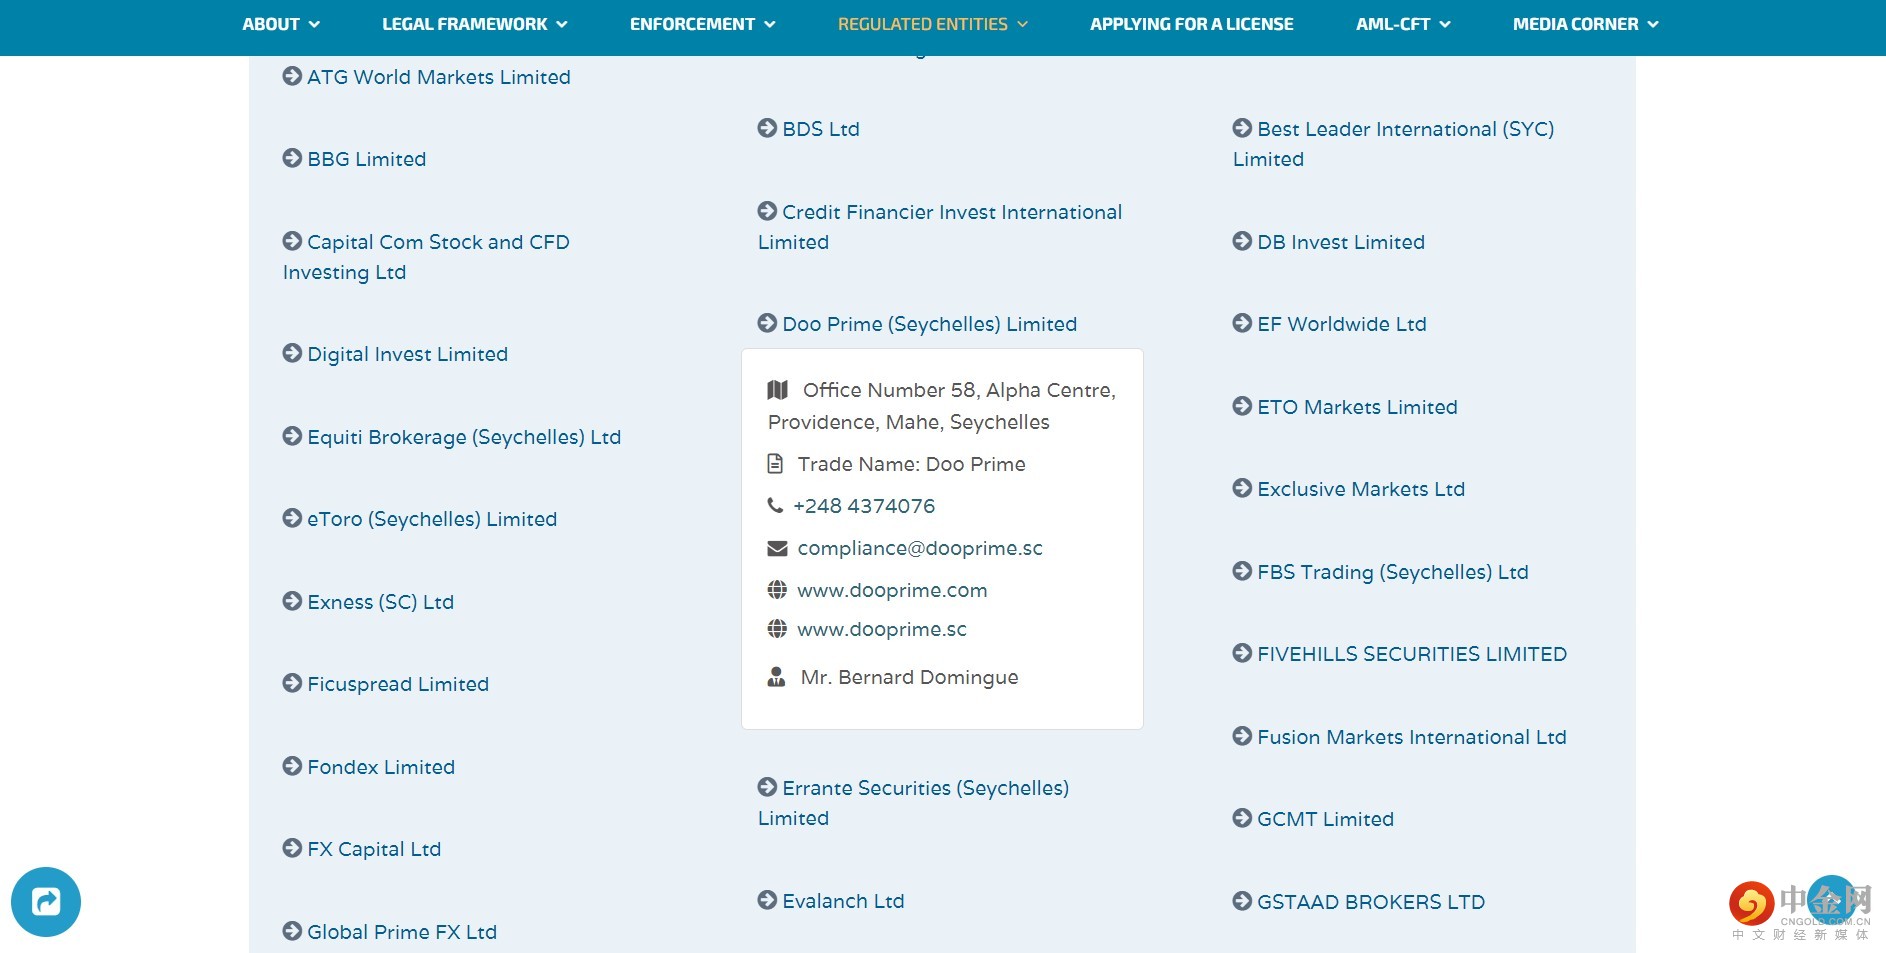Open the www.dooprime.com website link
Image resolution: width=1886 pixels, height=953 pixels.
click(x=892, y=590)
